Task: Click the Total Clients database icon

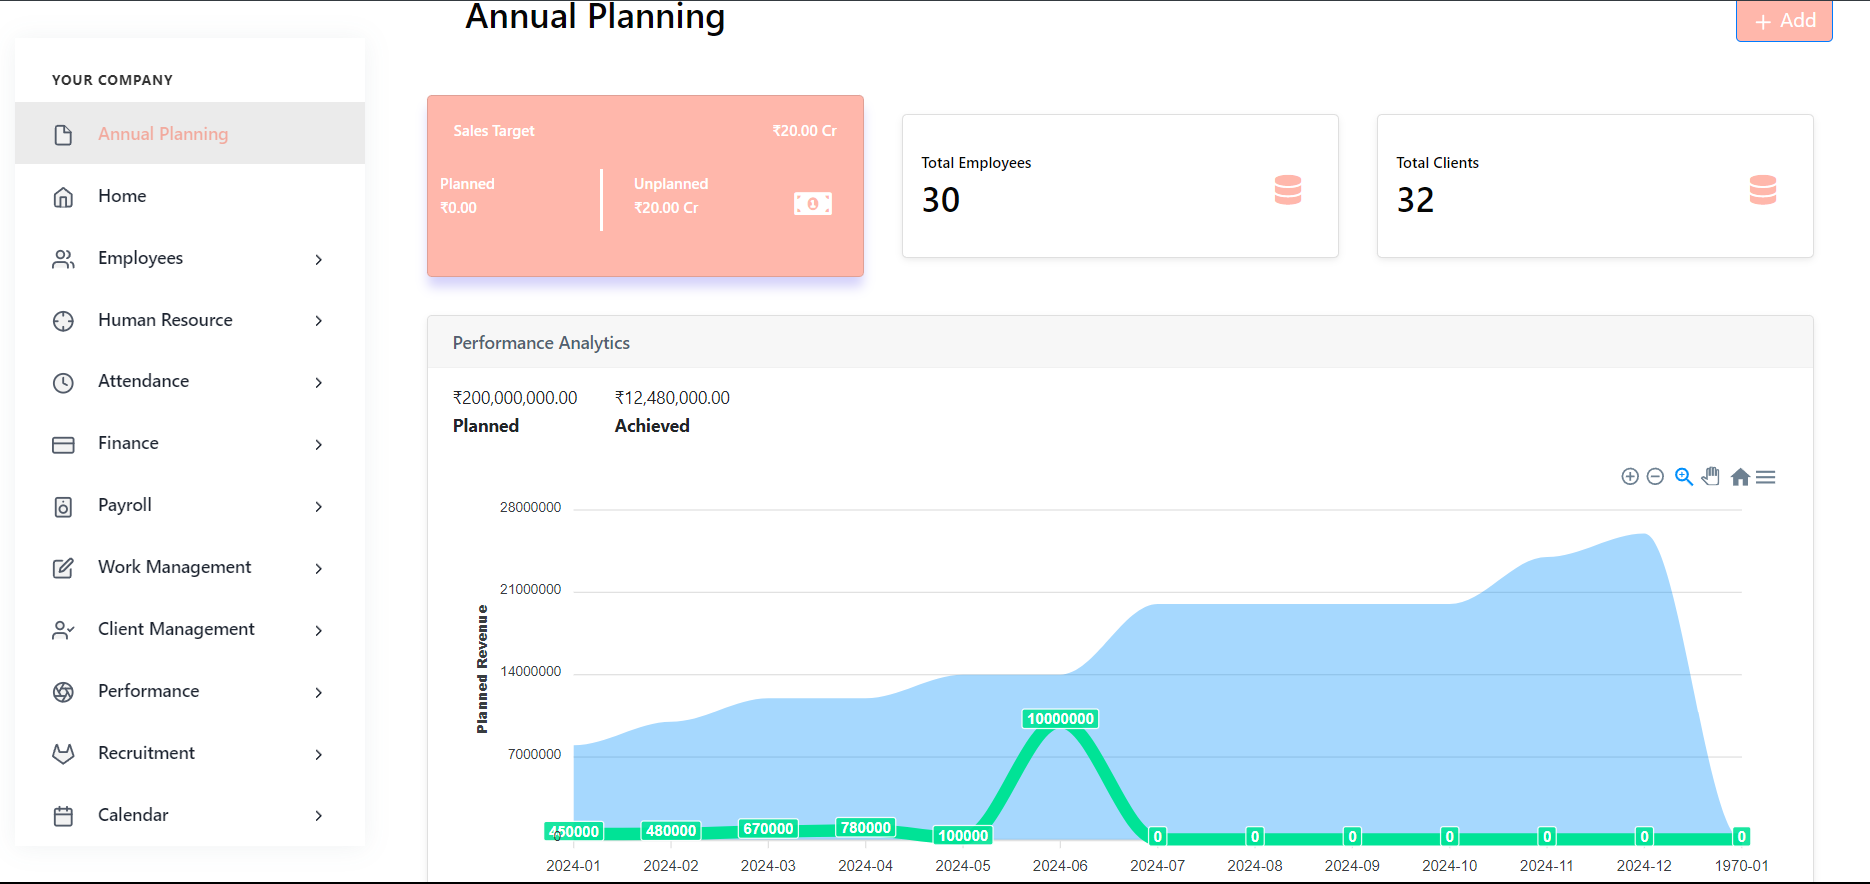Action: pos(1763,190)
